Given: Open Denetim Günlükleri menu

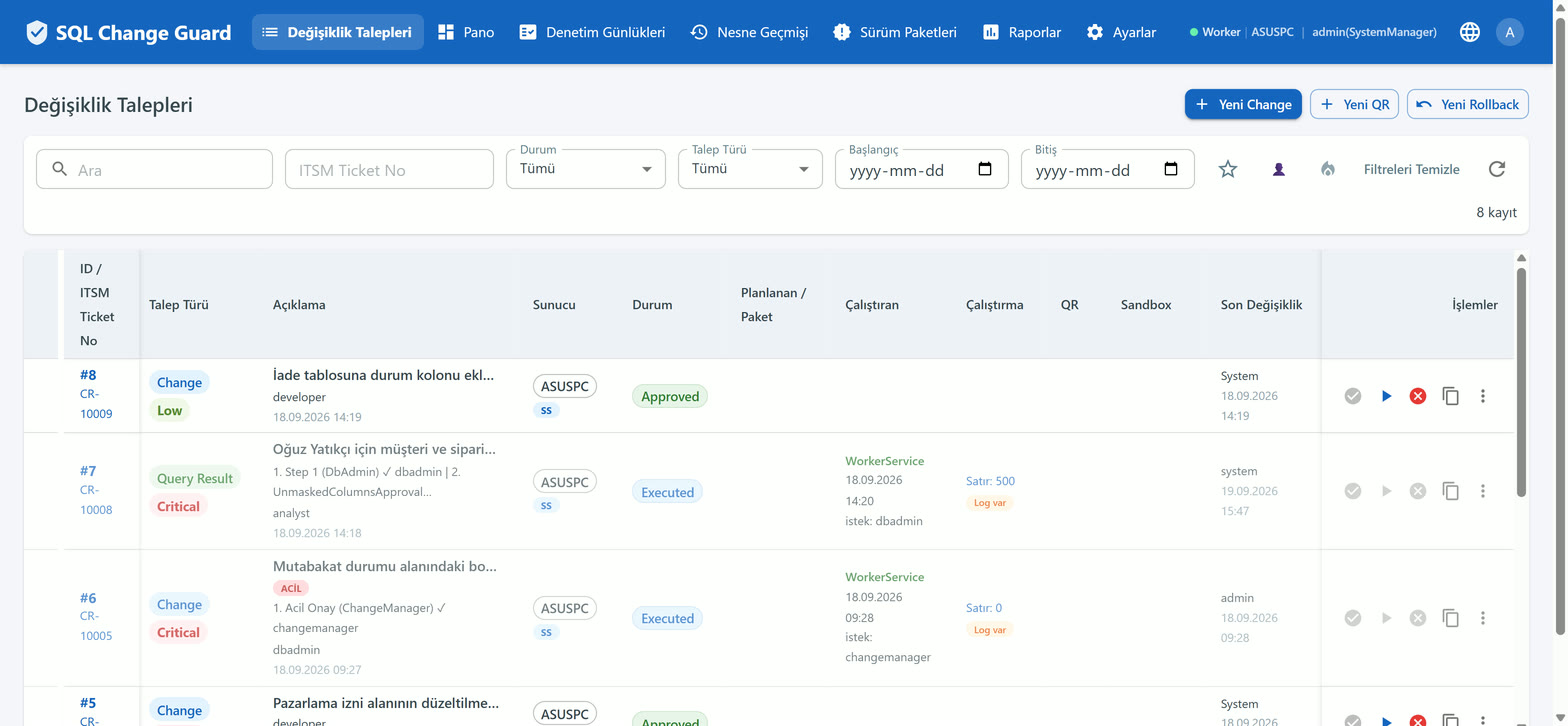Looking at the screenshot, I should pos(592,32).
